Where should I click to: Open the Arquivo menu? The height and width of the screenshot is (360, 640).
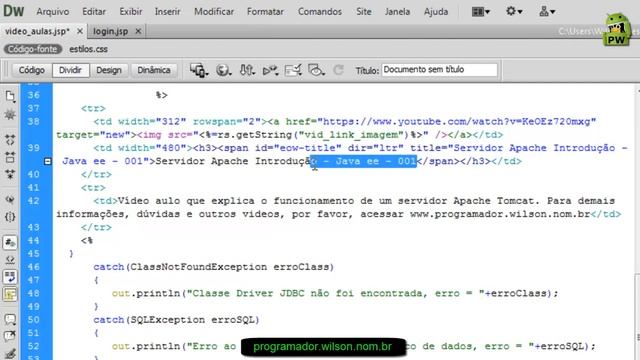[53, 11]
